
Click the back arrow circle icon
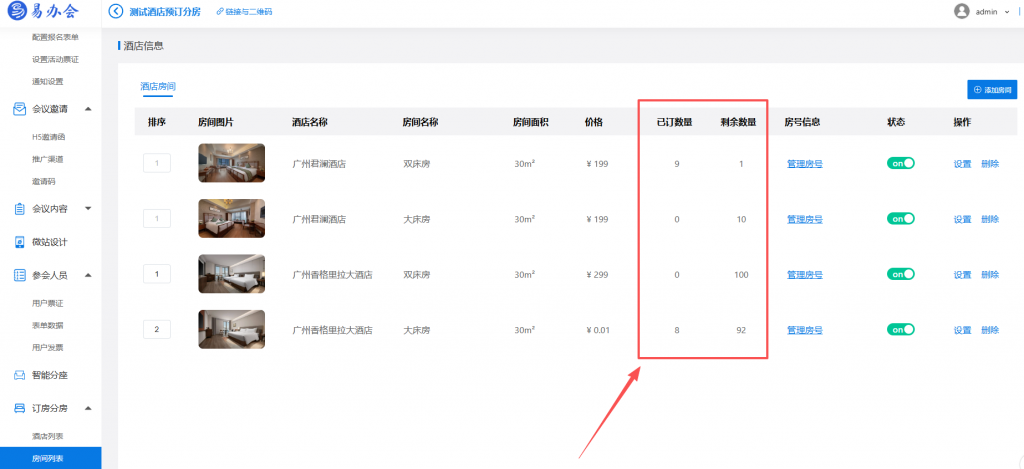(x=116, y=12)
